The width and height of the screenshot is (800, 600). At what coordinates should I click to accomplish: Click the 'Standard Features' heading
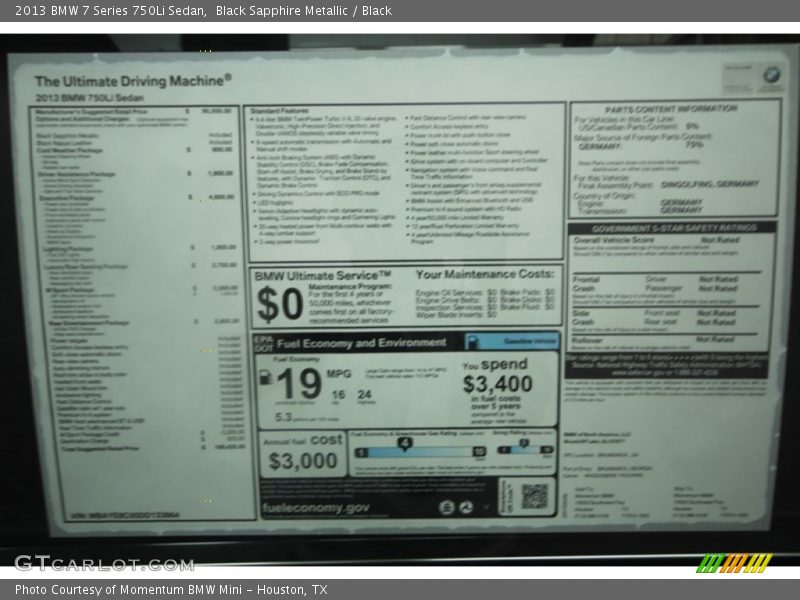[279, 111]
